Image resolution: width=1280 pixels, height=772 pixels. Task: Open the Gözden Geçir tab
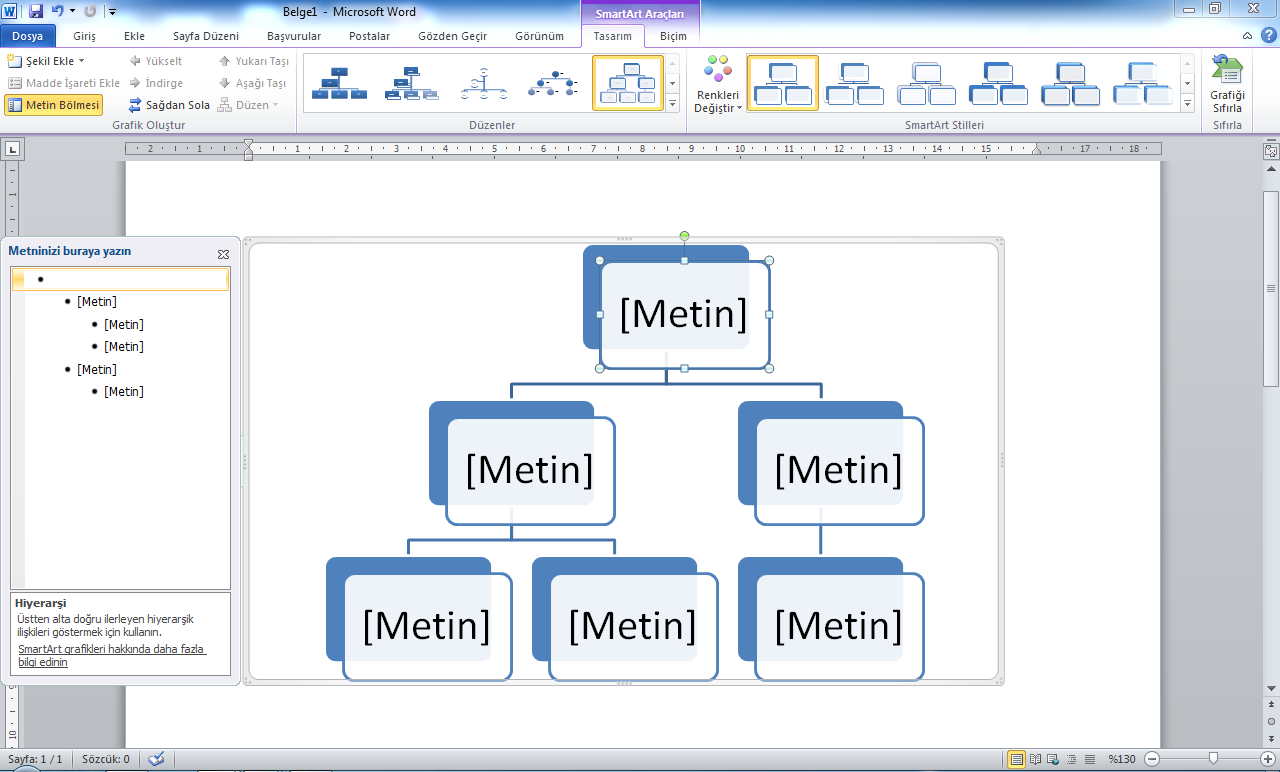point(452,36)
